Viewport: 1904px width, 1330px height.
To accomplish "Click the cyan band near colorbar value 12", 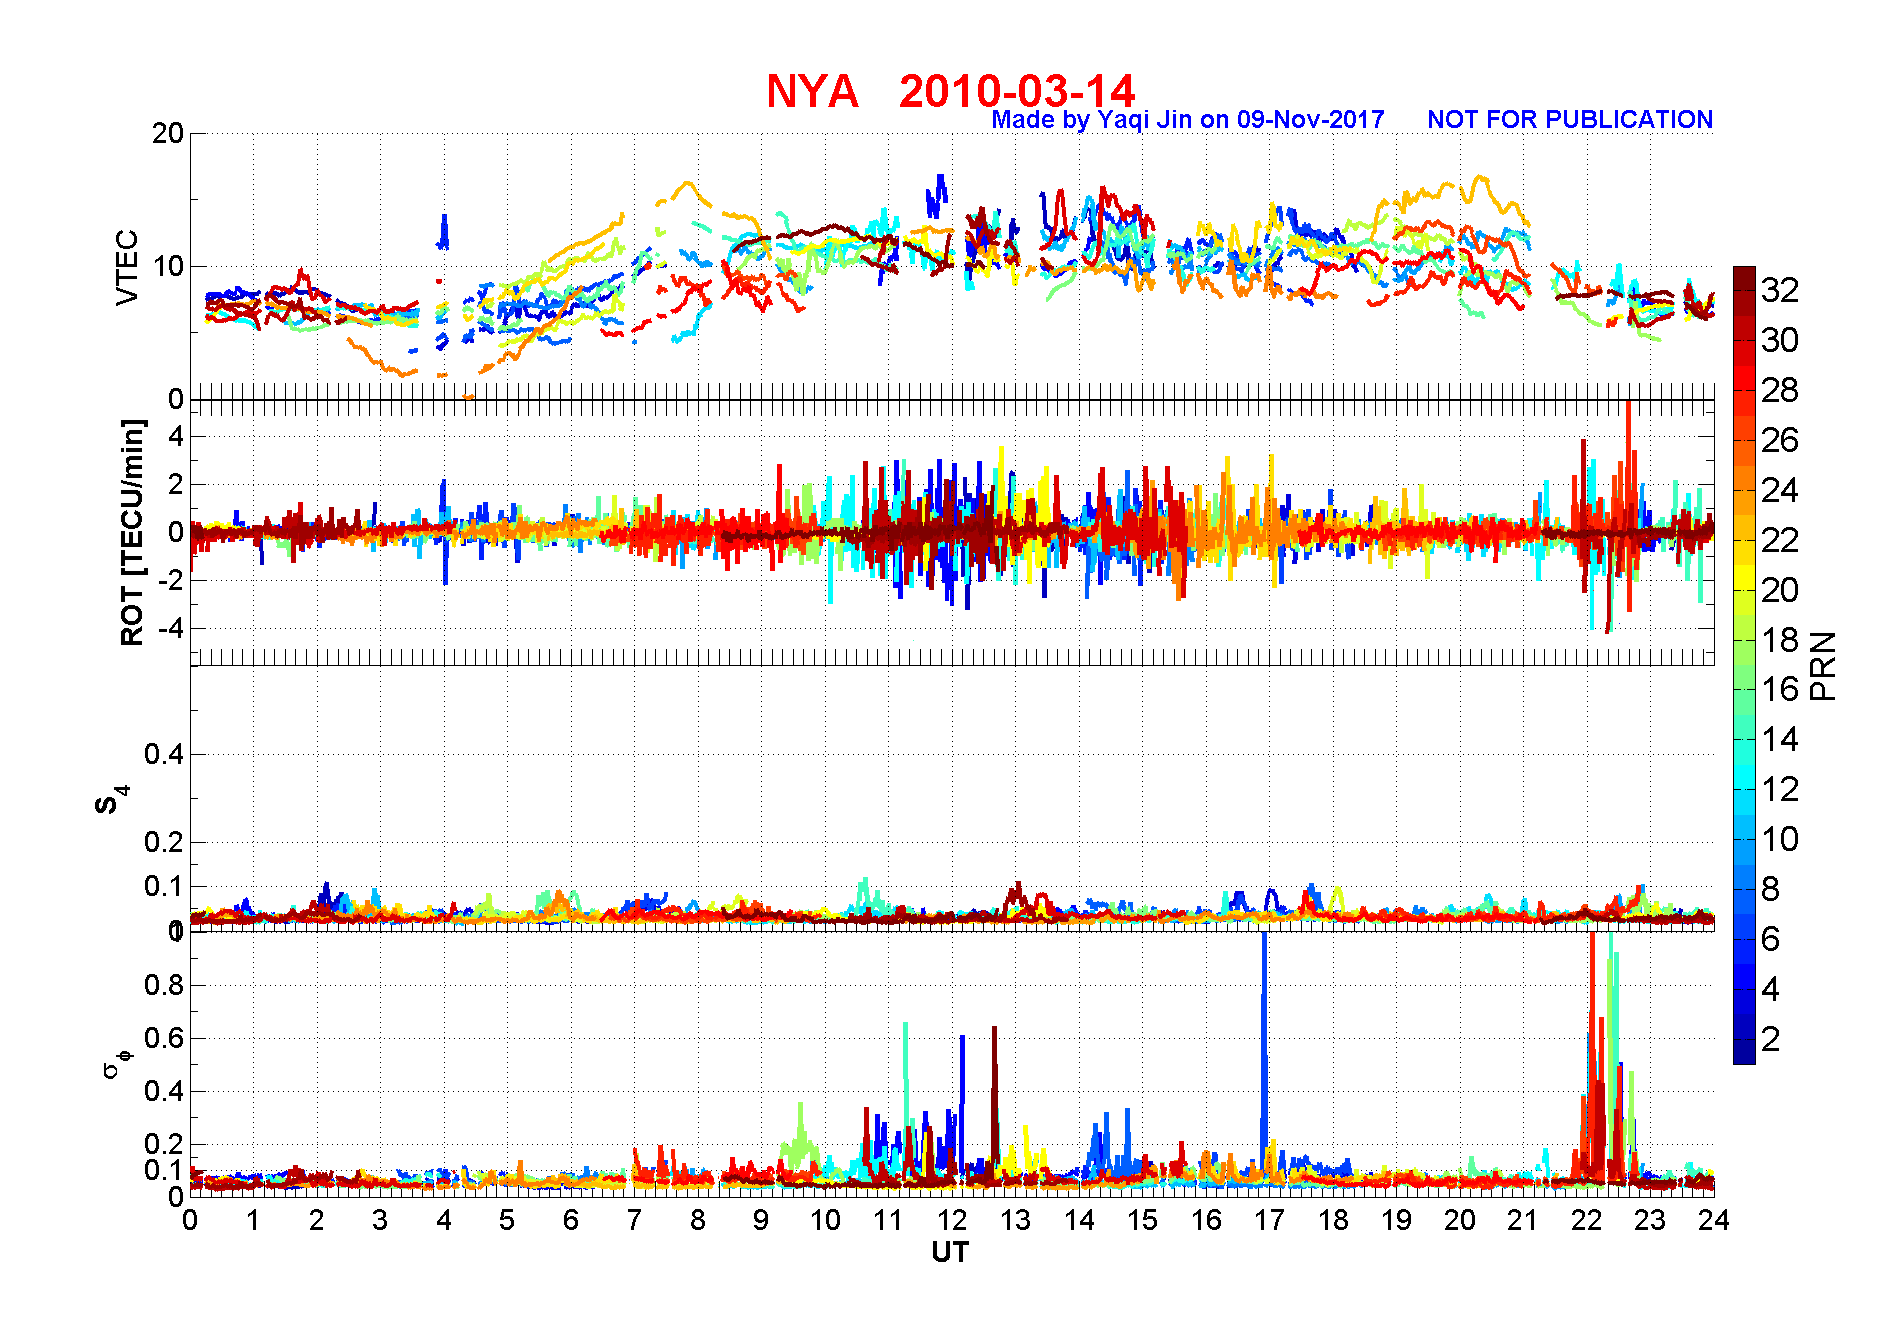I will (x=1744, y=789).
